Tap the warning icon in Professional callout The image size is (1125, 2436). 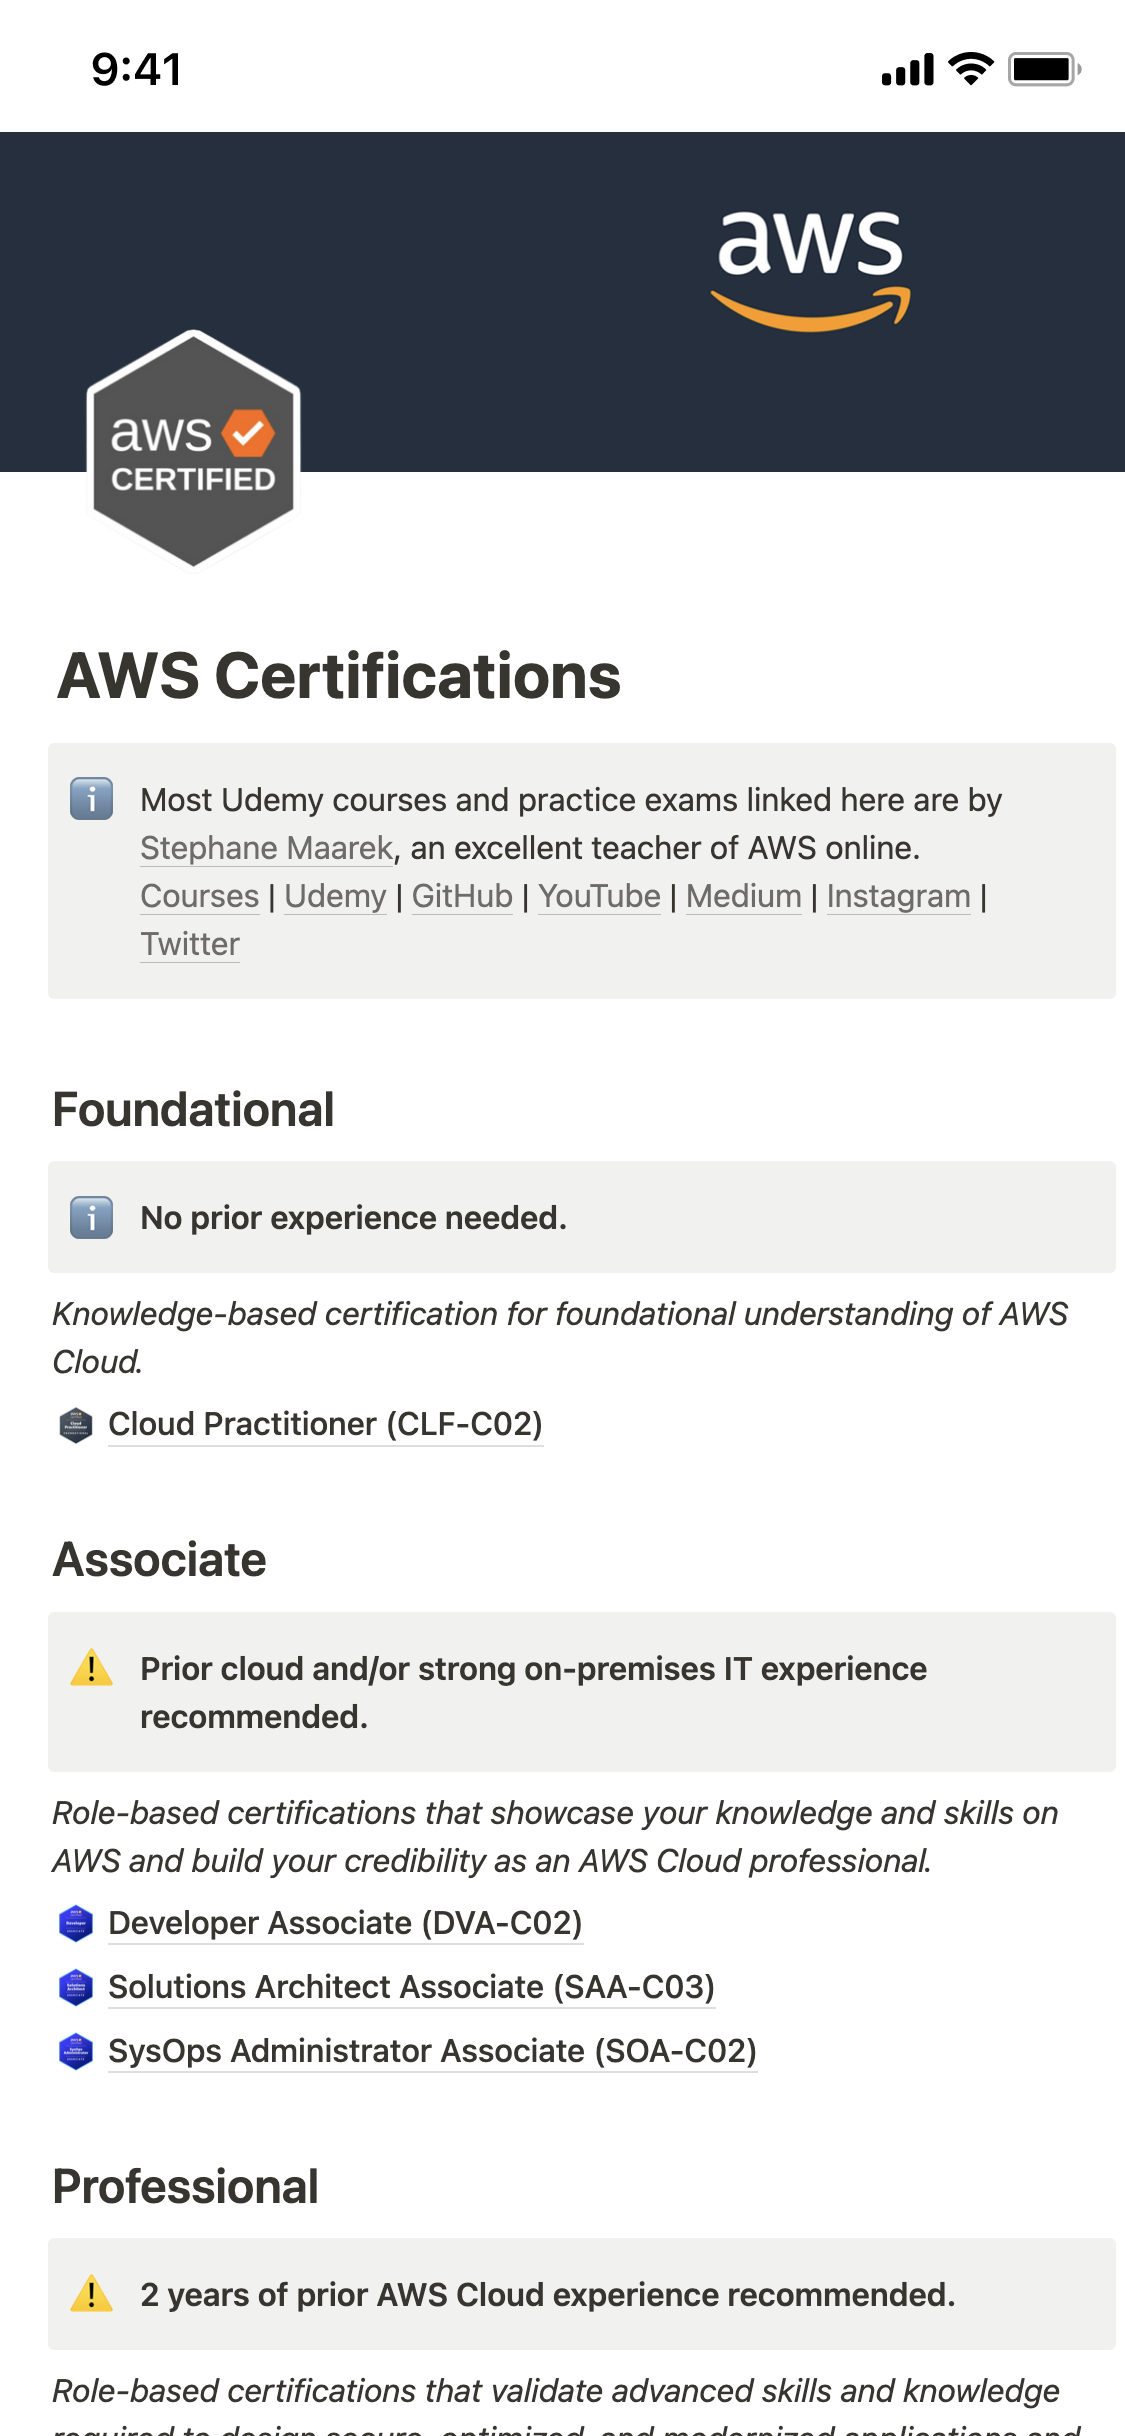click(91, 2294)
